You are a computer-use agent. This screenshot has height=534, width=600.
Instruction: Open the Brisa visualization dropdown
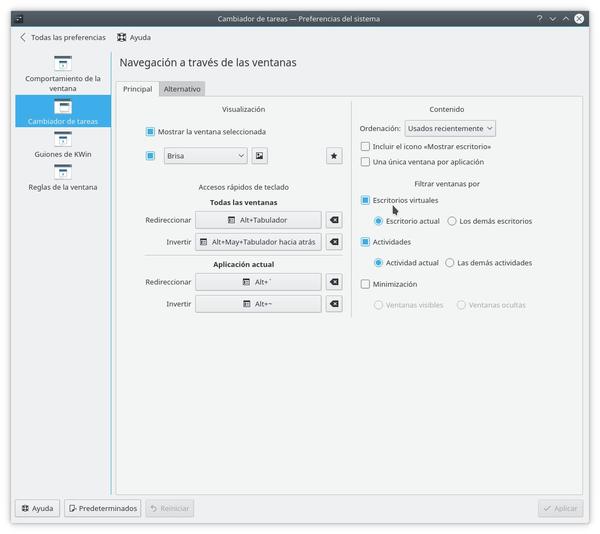(x=205, y=156)
